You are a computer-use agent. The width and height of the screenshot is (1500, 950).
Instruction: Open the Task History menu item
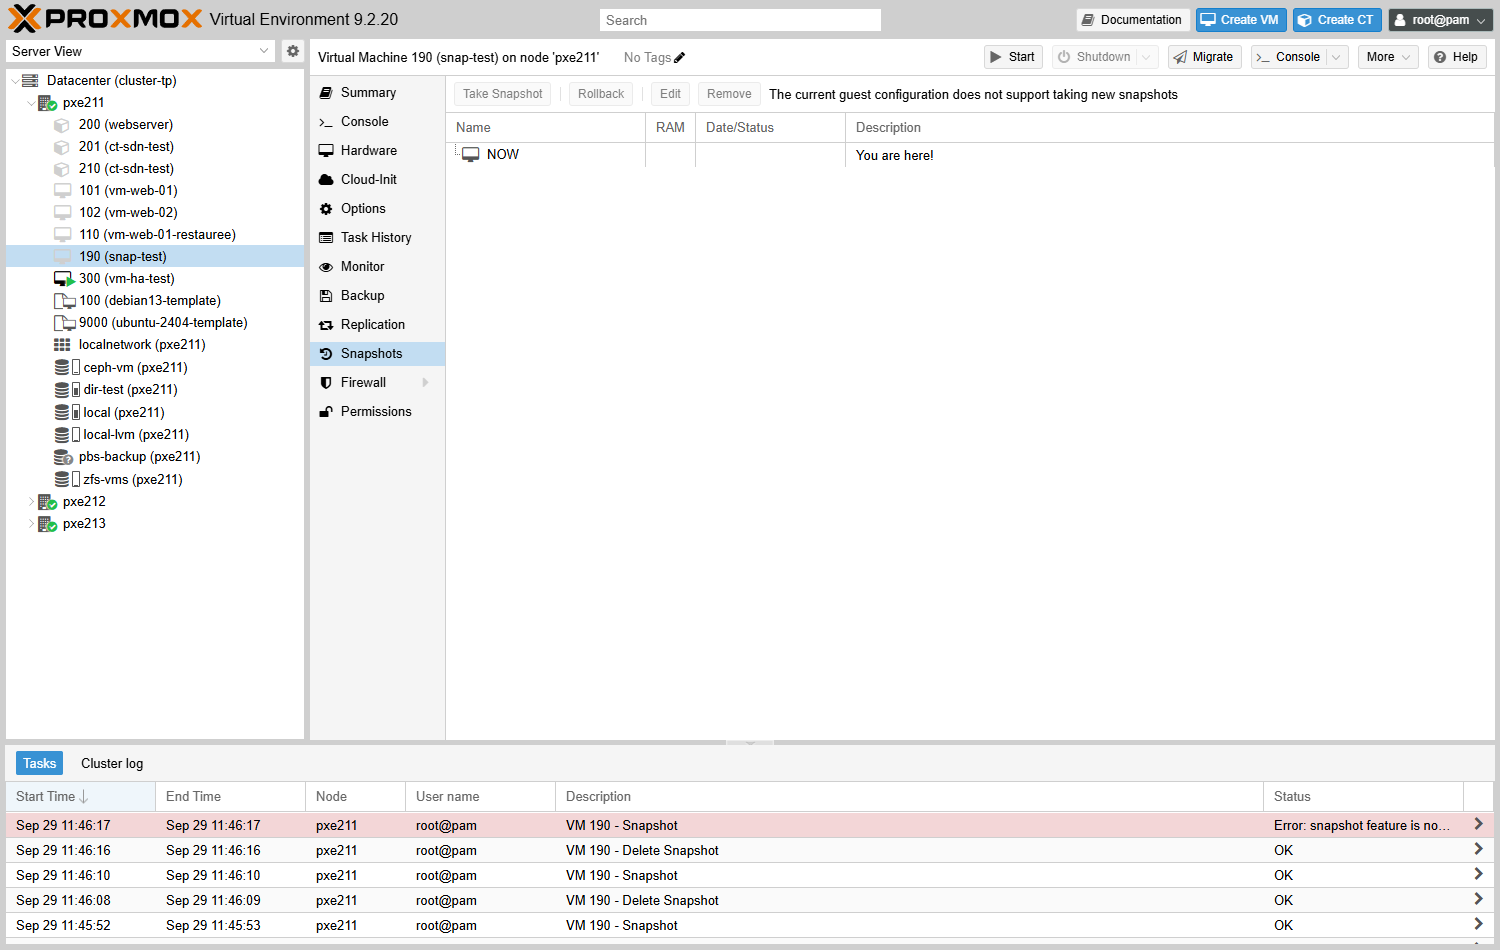click(x=377, y=238)
